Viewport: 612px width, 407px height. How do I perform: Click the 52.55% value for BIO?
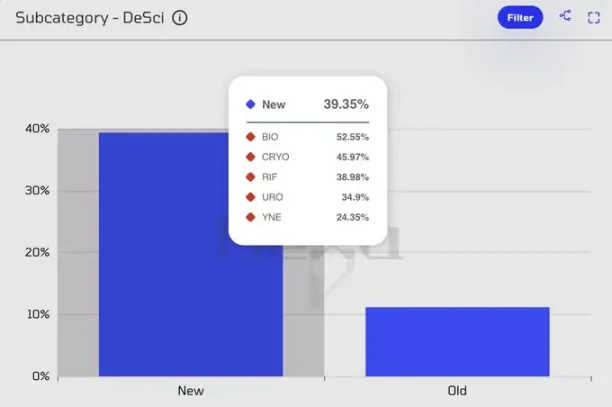[352, 136]
